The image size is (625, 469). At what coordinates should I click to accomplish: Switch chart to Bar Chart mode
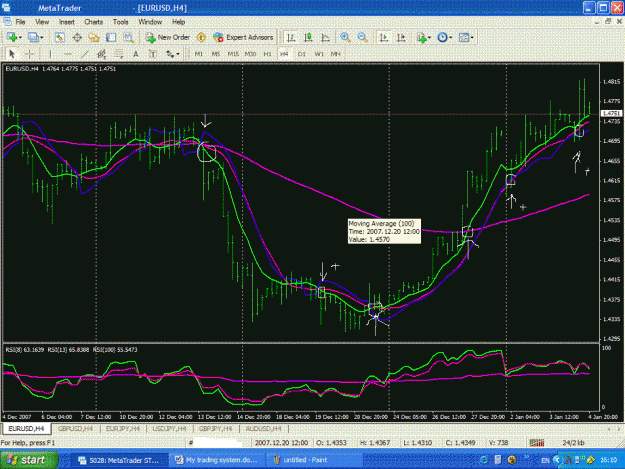click(291, 37)
